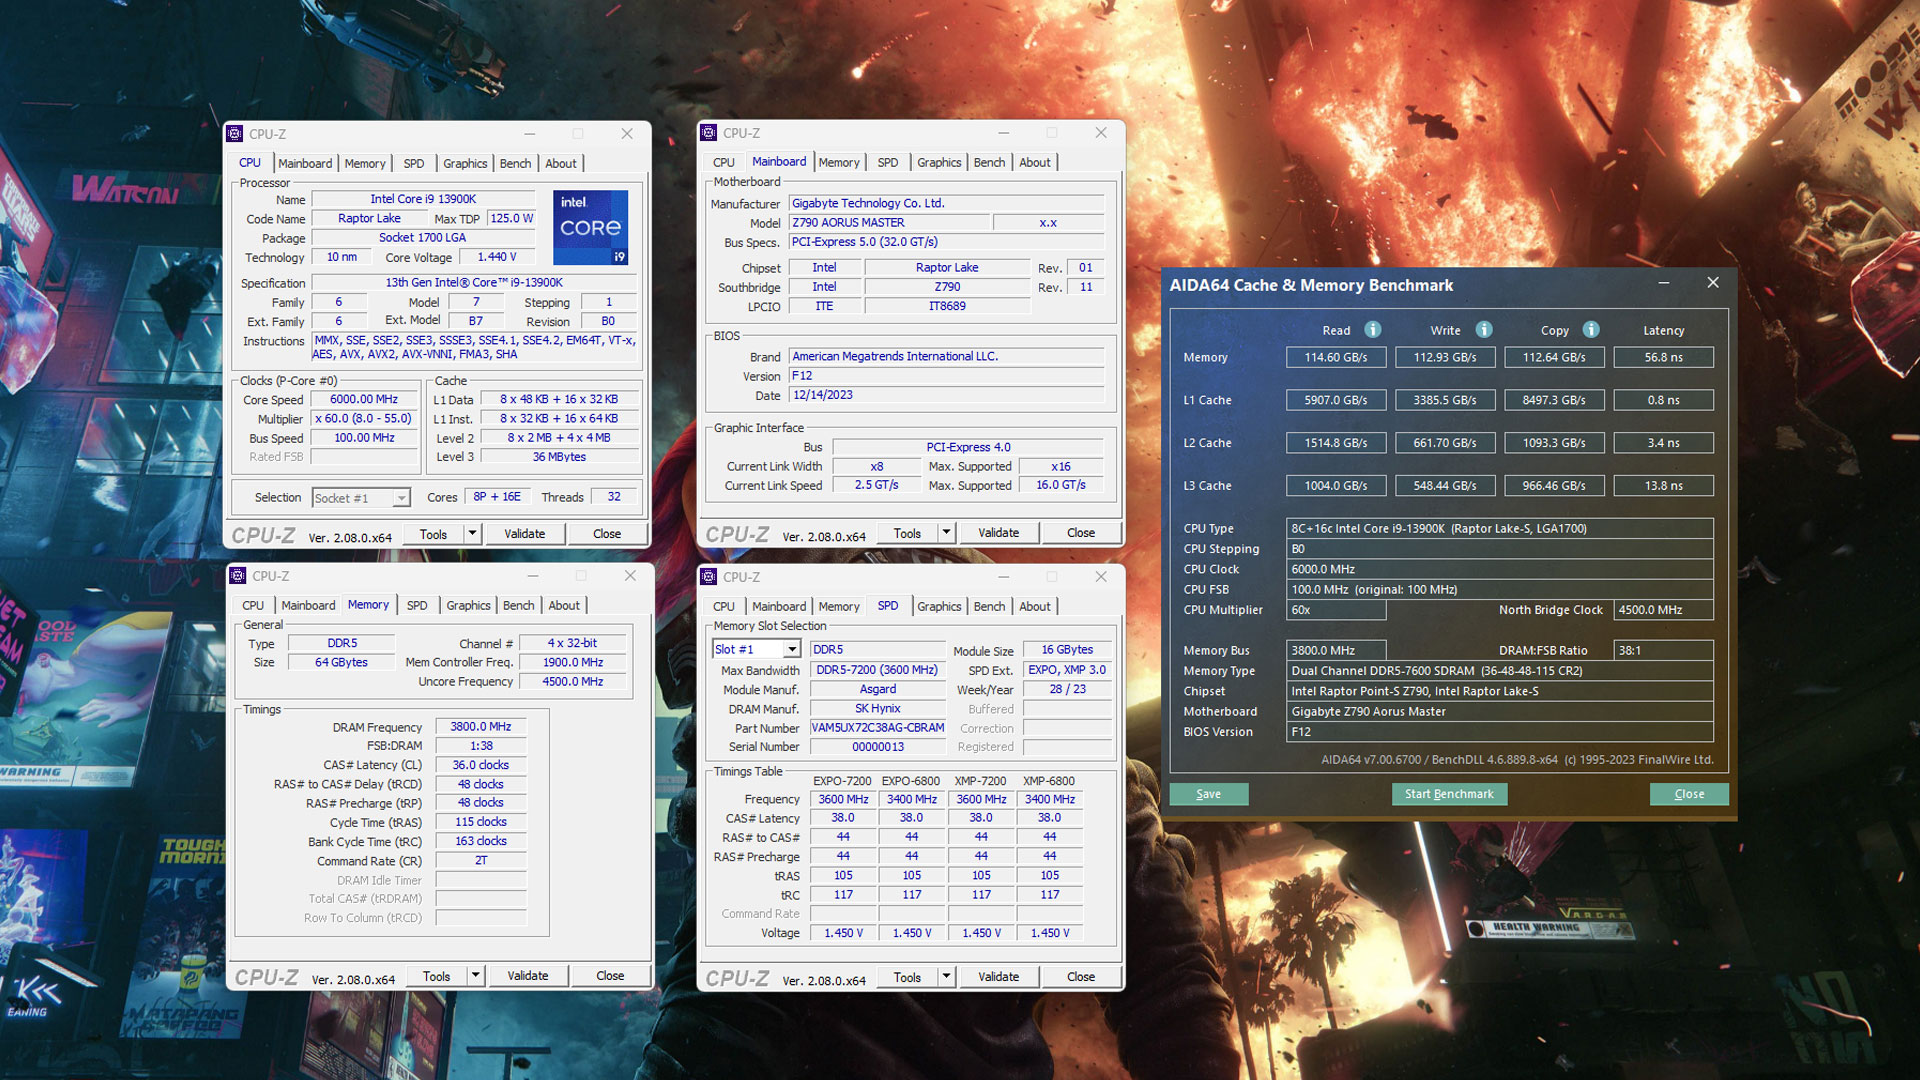Click the Cores 8P + 16E field
The width and height of the screenshot is (1920, 1080).
pyautogui.click(x=497, y=497)
